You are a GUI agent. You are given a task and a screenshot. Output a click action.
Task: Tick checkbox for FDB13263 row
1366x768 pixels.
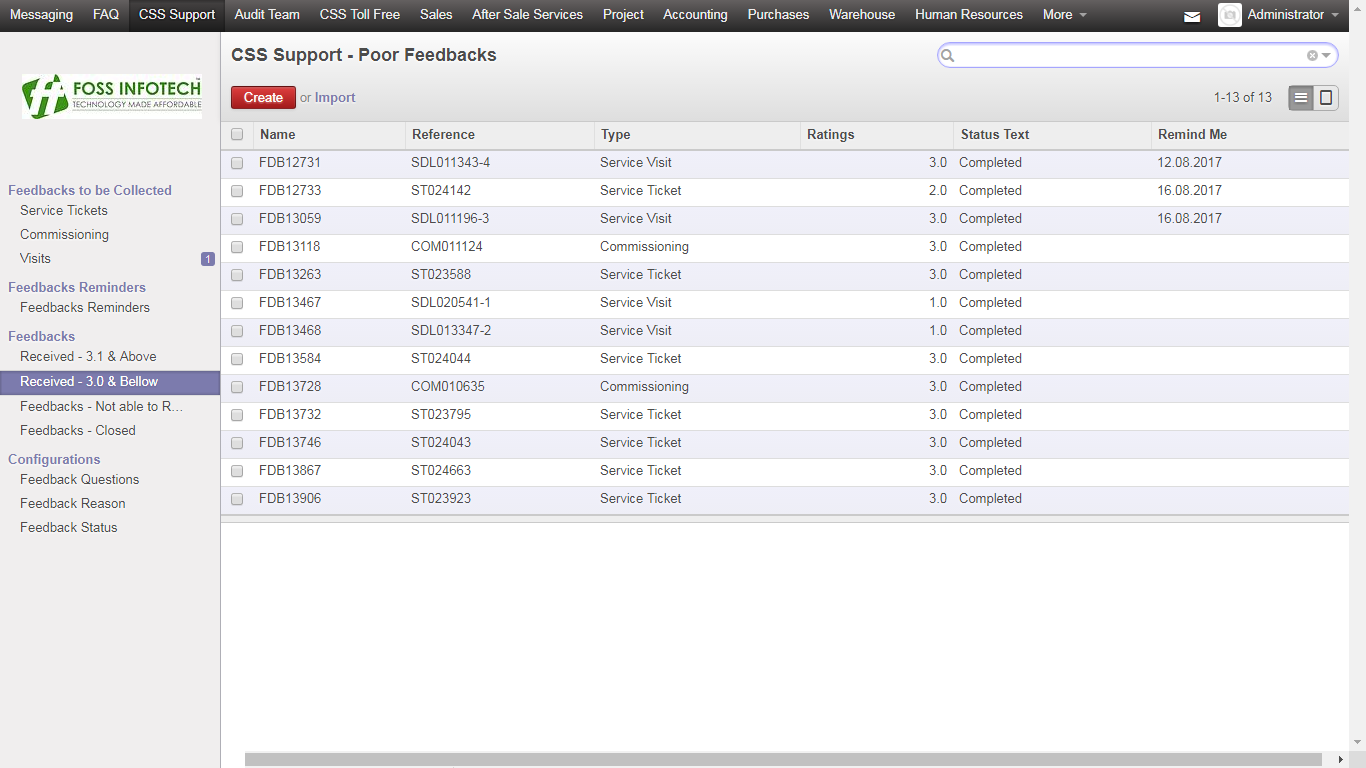[x=237, y=275]
